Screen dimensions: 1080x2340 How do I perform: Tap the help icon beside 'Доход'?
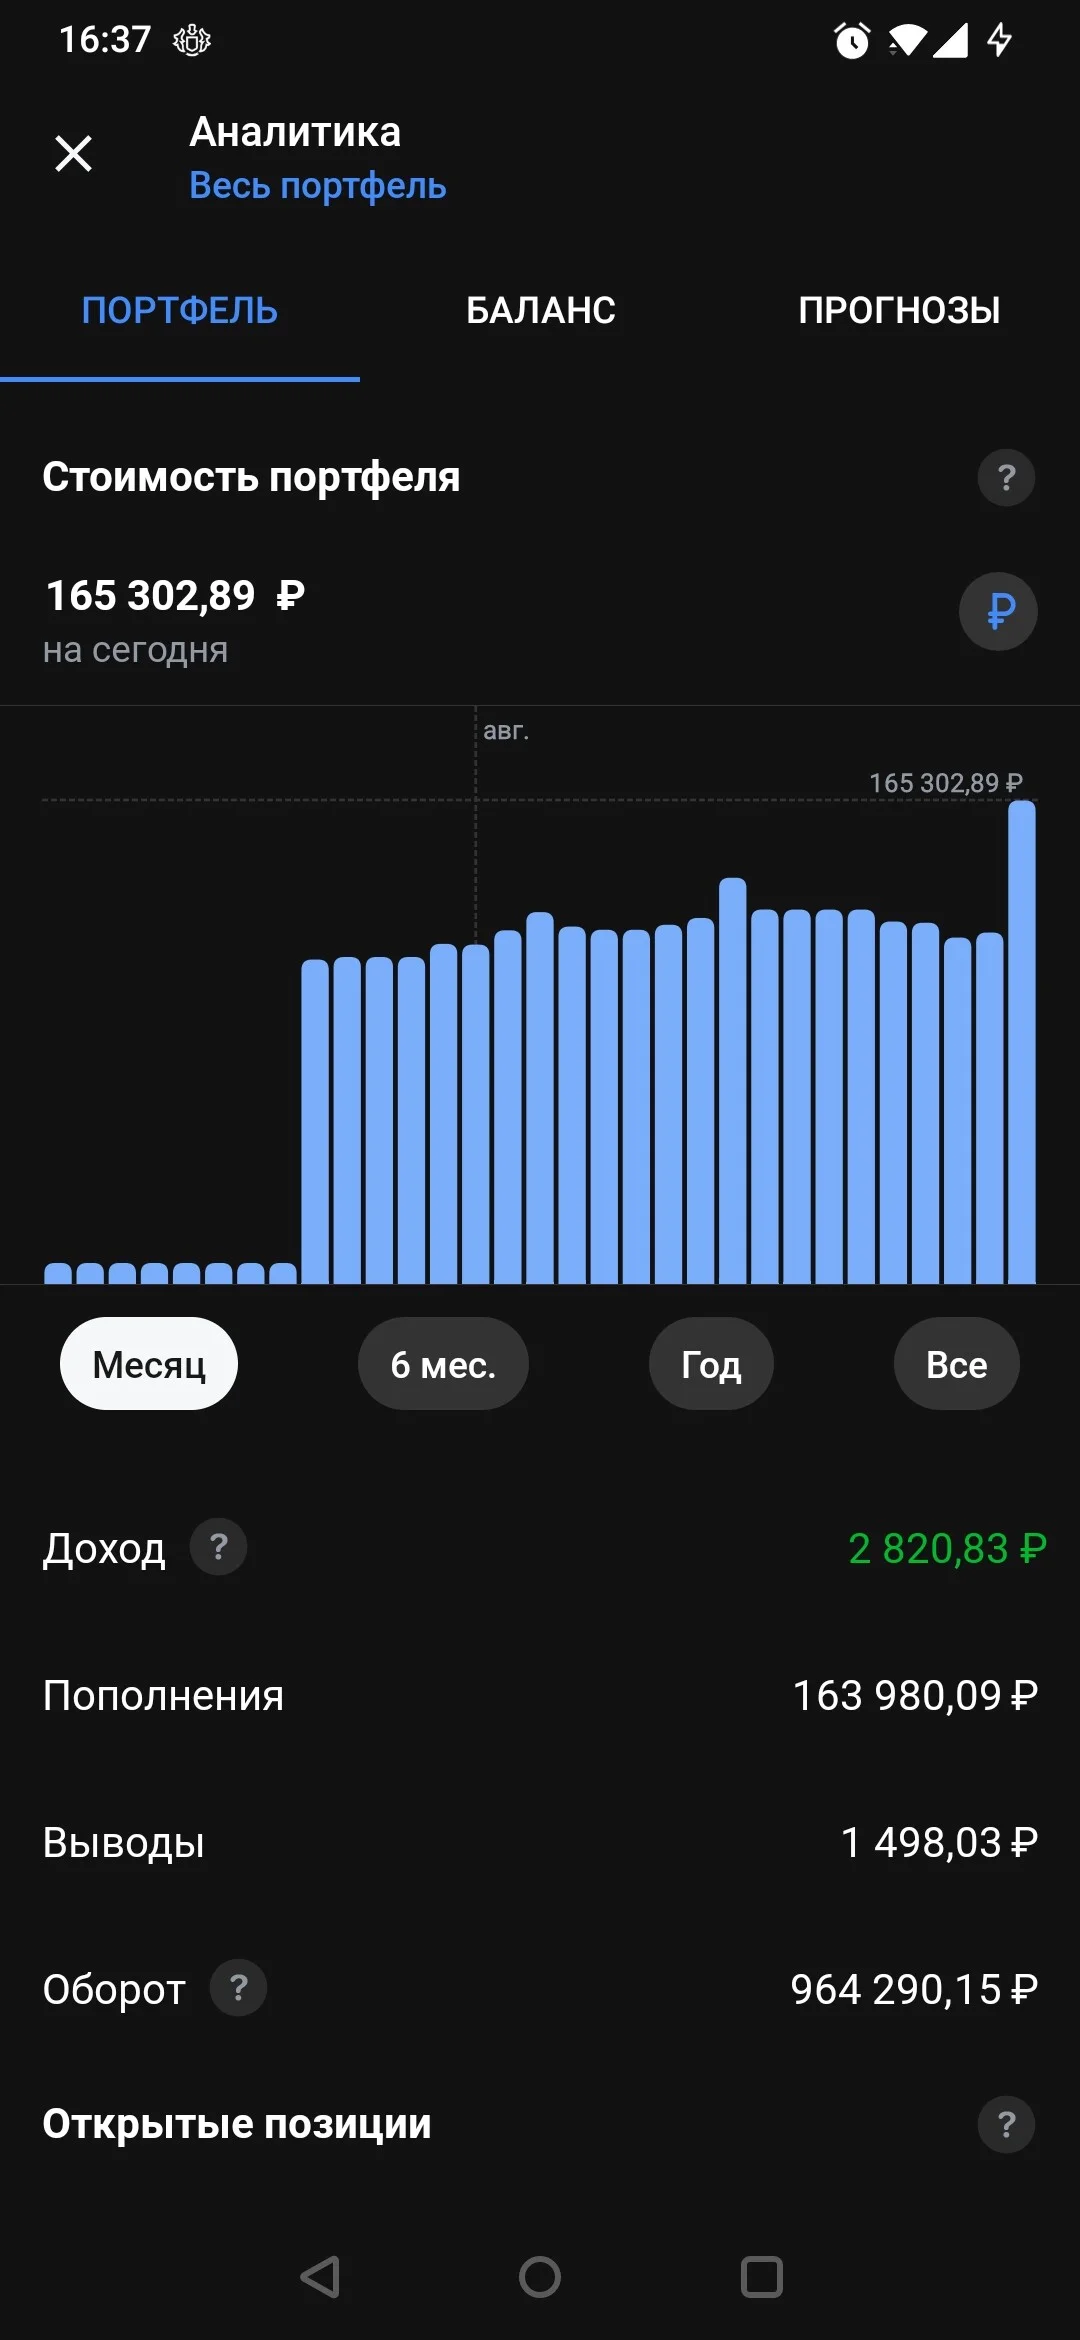pyautogui.click(x=219, y=1547)
